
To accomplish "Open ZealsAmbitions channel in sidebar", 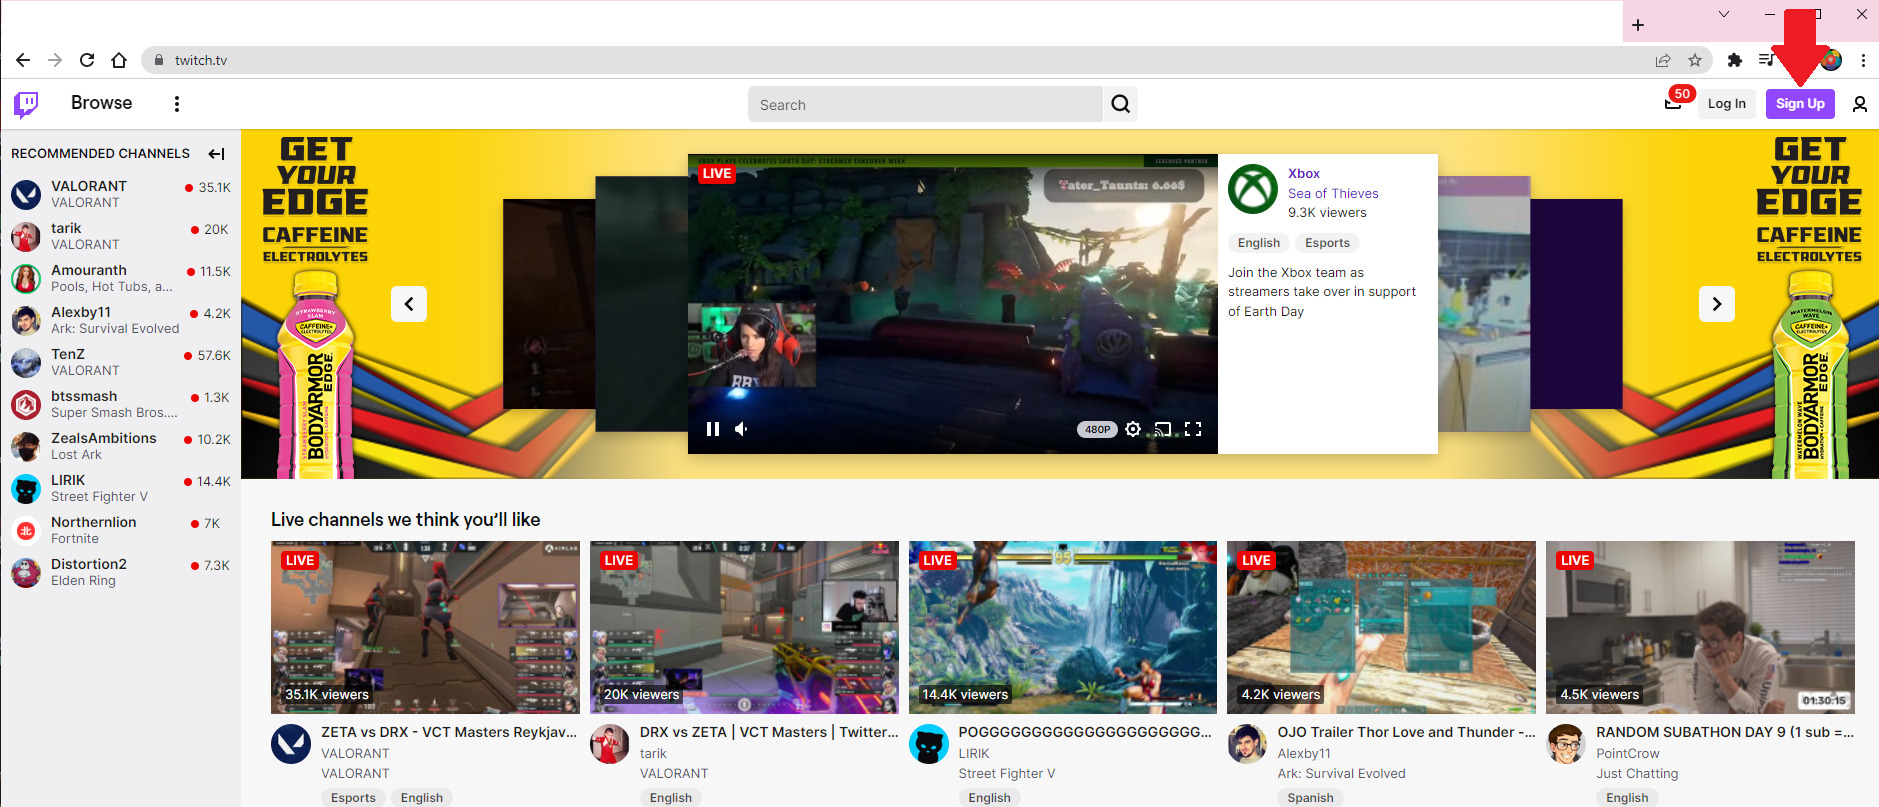I will click(120, 446).
